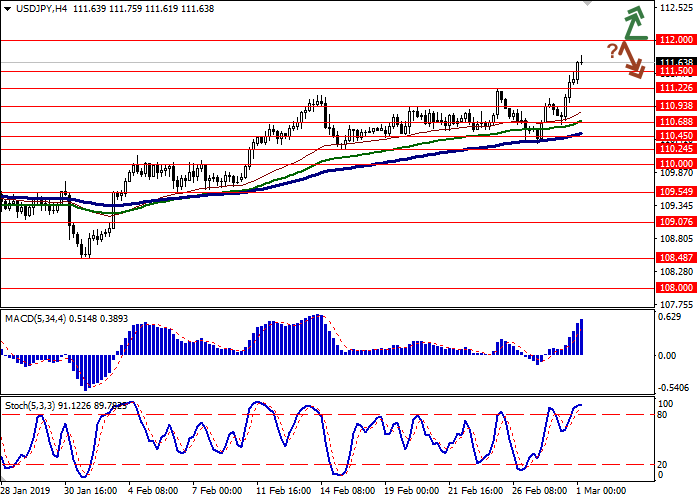Viewport: 700px width, 500px height.
Task: Click the 108.000 bottom price label
Action: pyautogui.click(x=677, y=287)
